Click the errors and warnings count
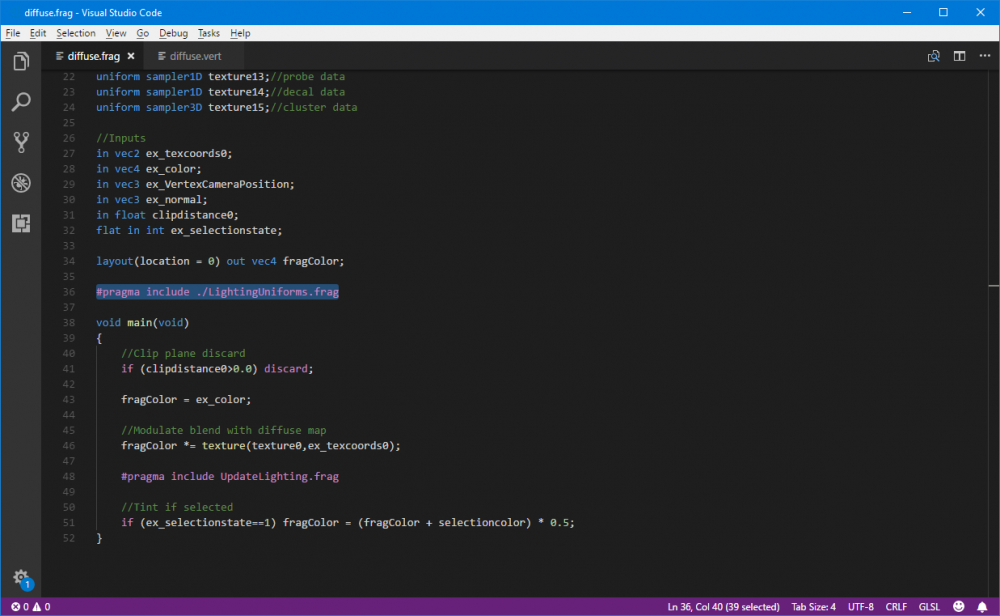The height and width of the screenshot is (616, 1000). [30, 606]
